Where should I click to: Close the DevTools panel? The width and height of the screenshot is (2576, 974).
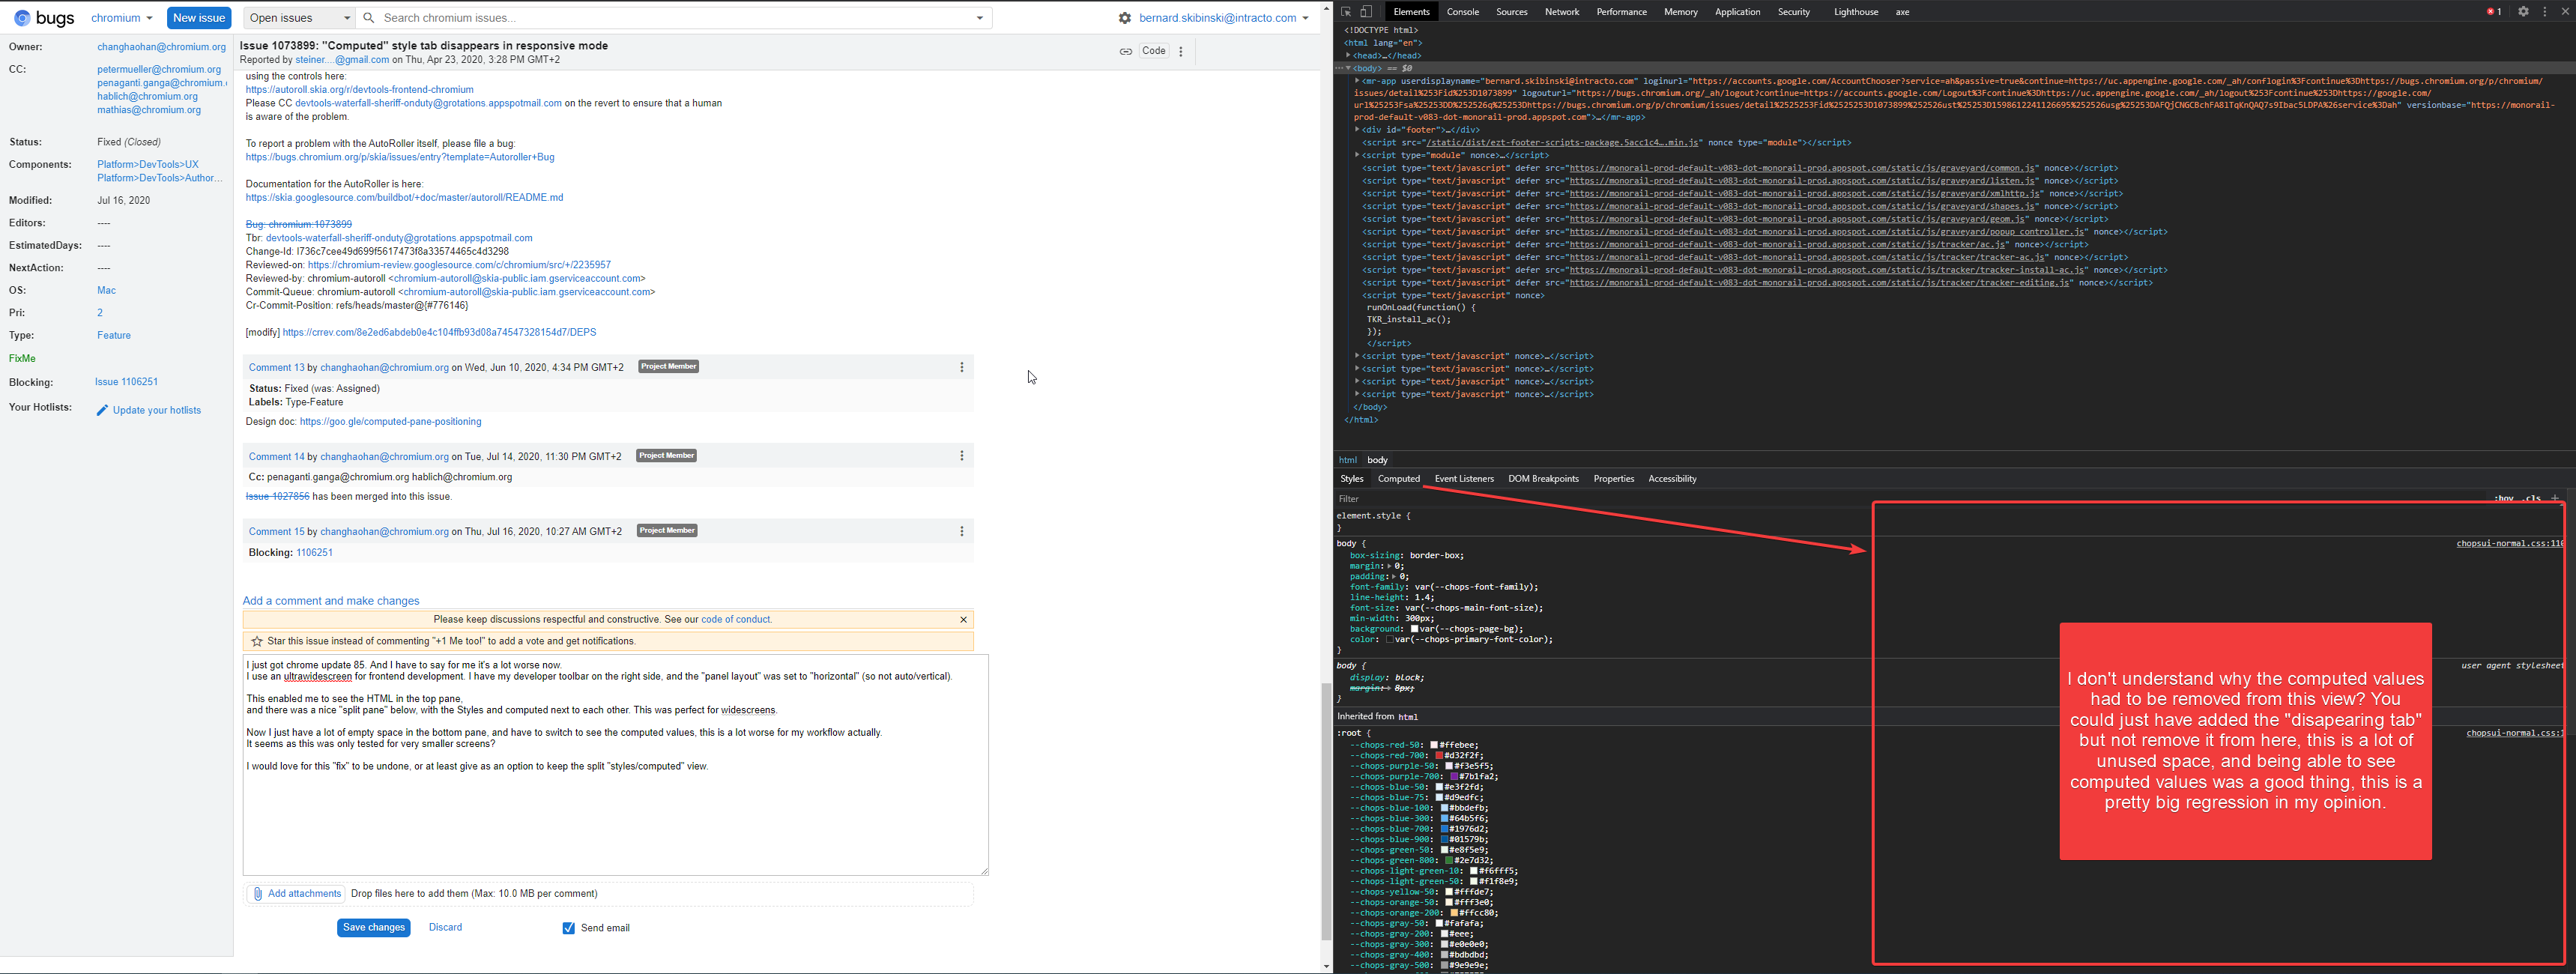[2565, 12]
